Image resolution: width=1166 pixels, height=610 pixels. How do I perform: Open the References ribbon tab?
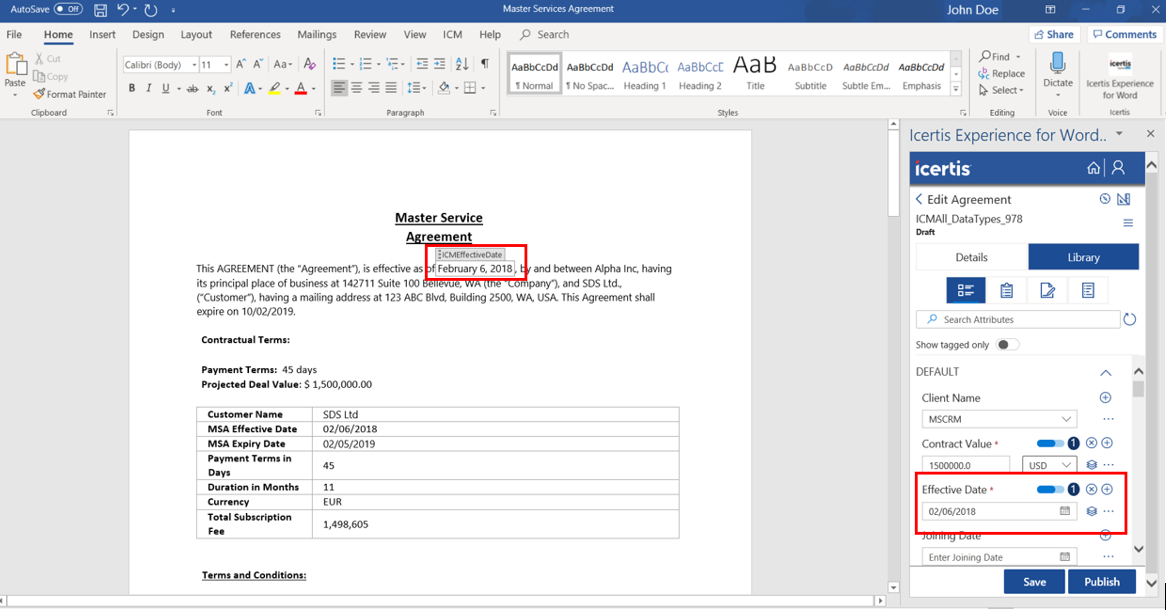(255, 34)
